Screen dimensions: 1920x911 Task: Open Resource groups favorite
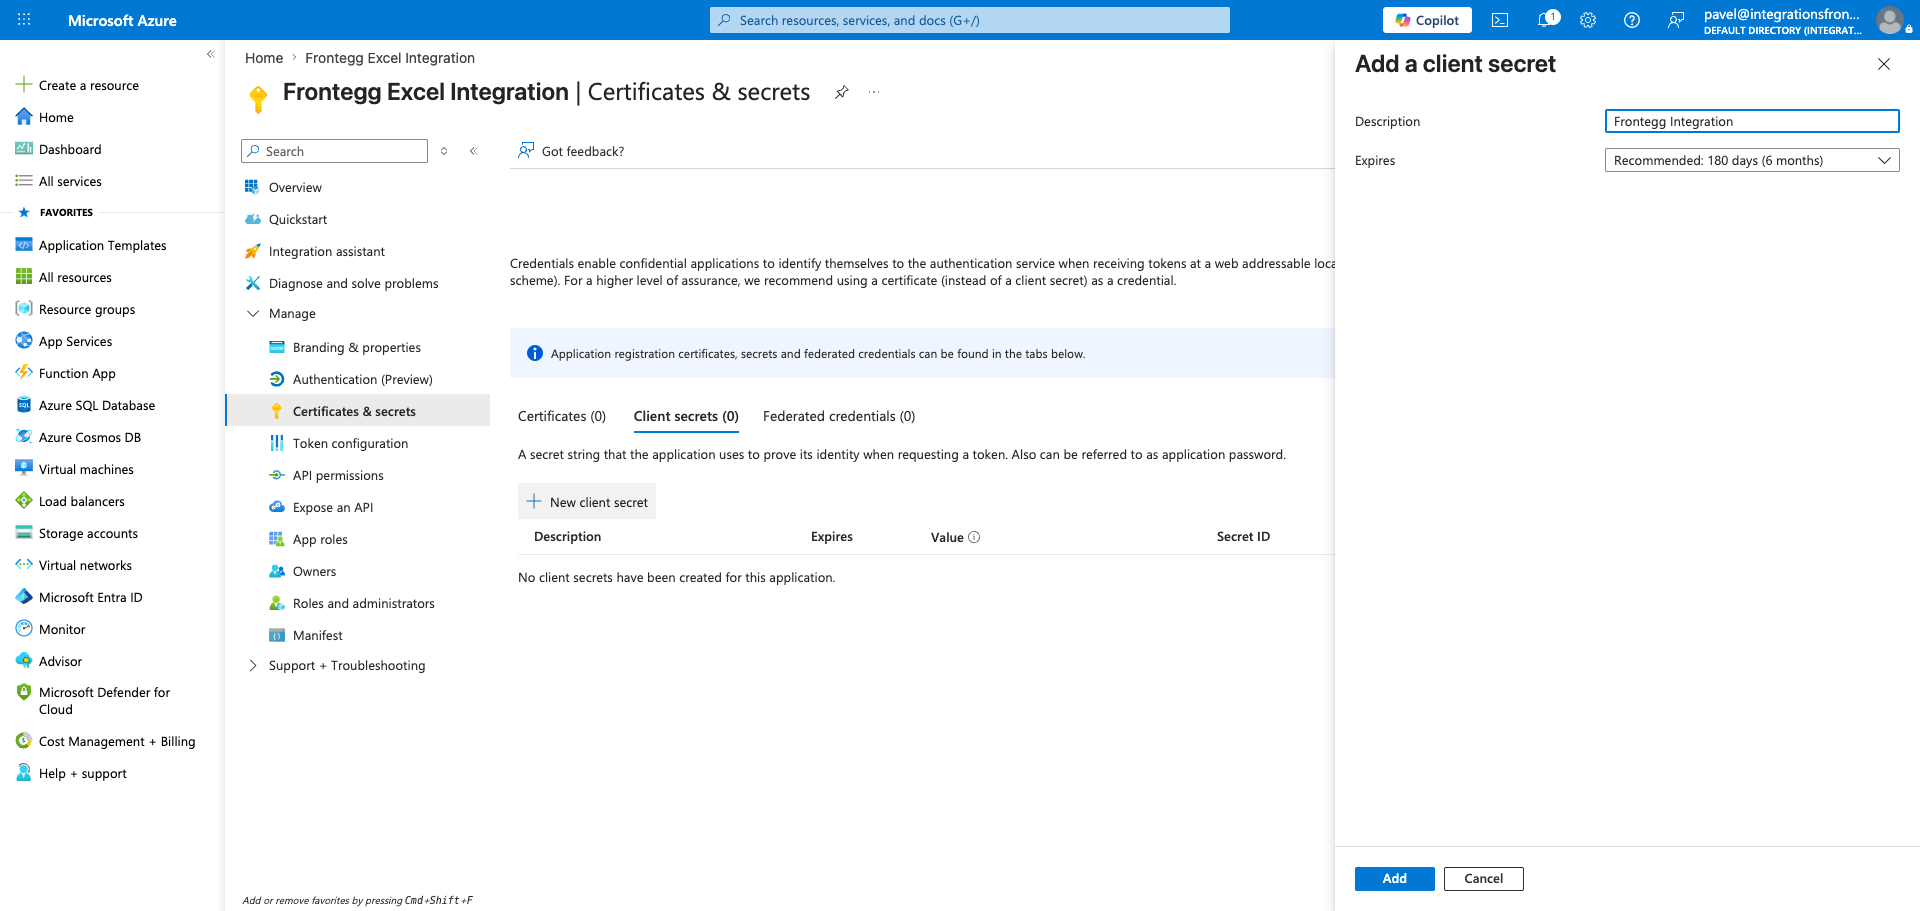[87, 309]
